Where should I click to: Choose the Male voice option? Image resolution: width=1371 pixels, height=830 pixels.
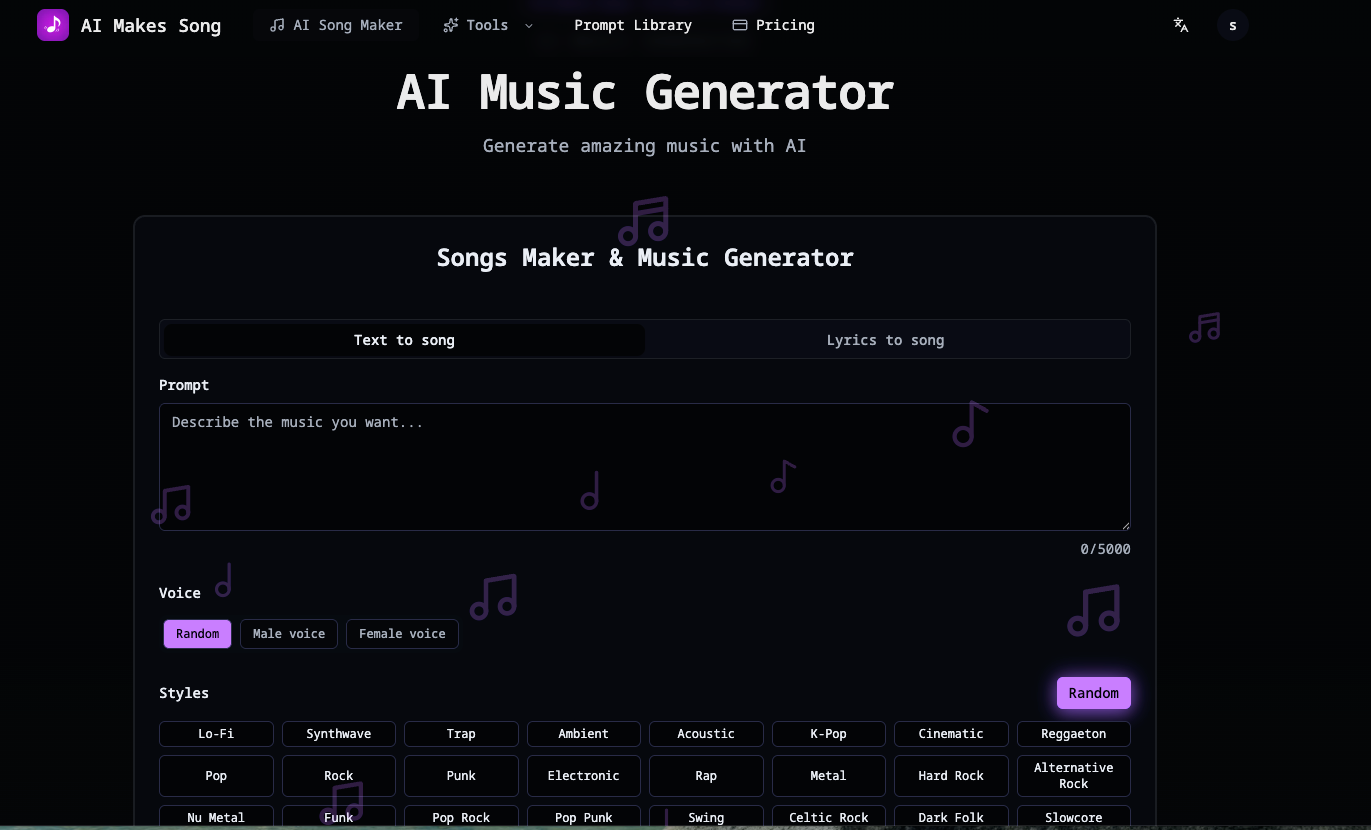point(288,633)
